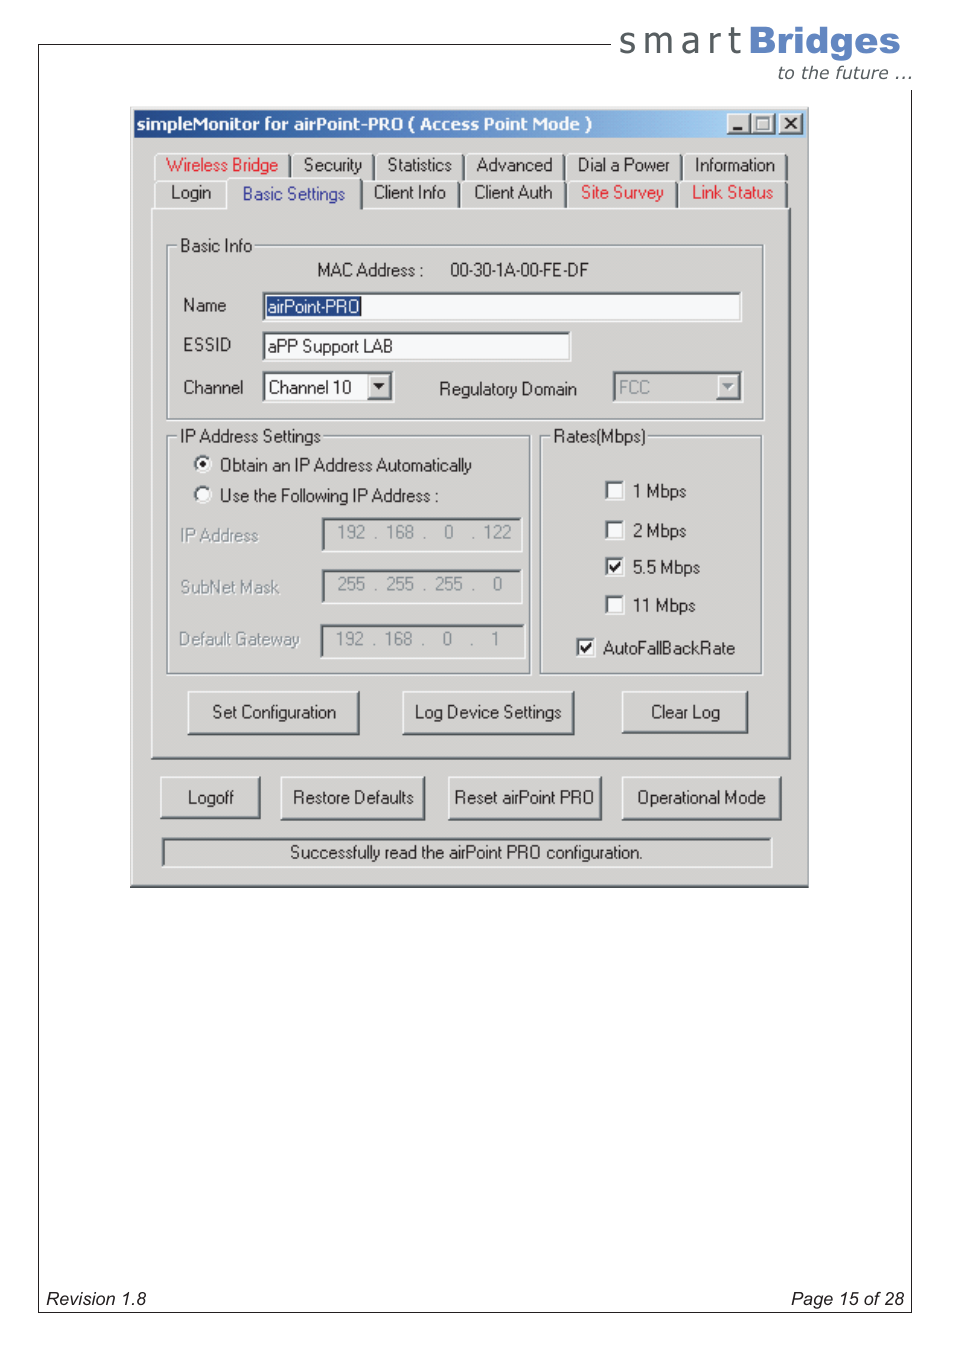Viewport: 954px width, 1354px height.
Task: Maximize the simpleMonitor window
Action: pyautogui.click(x=764, y=124)
